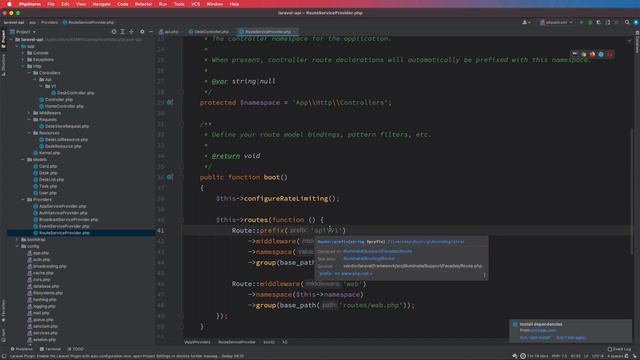
Task: Open the VCS menu
Action: pyautogui.click(x=196, y=4)
